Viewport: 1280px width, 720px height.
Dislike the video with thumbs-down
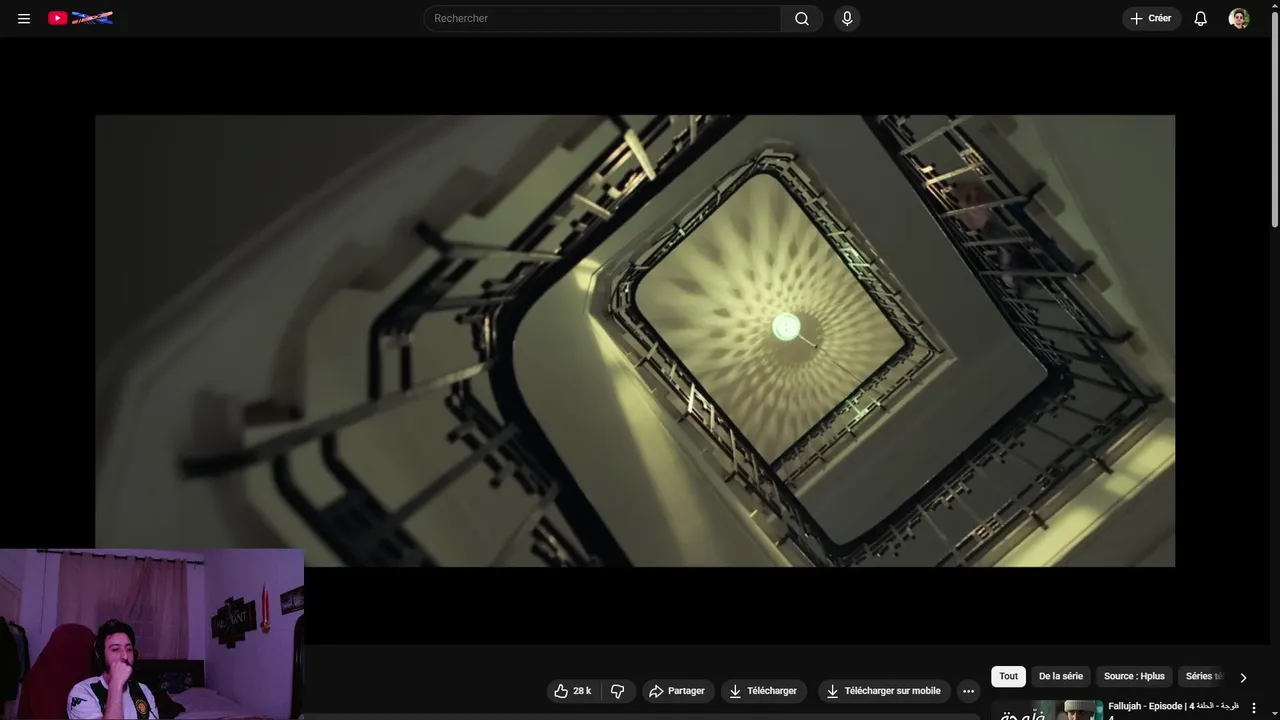click(x=617, y=691)
